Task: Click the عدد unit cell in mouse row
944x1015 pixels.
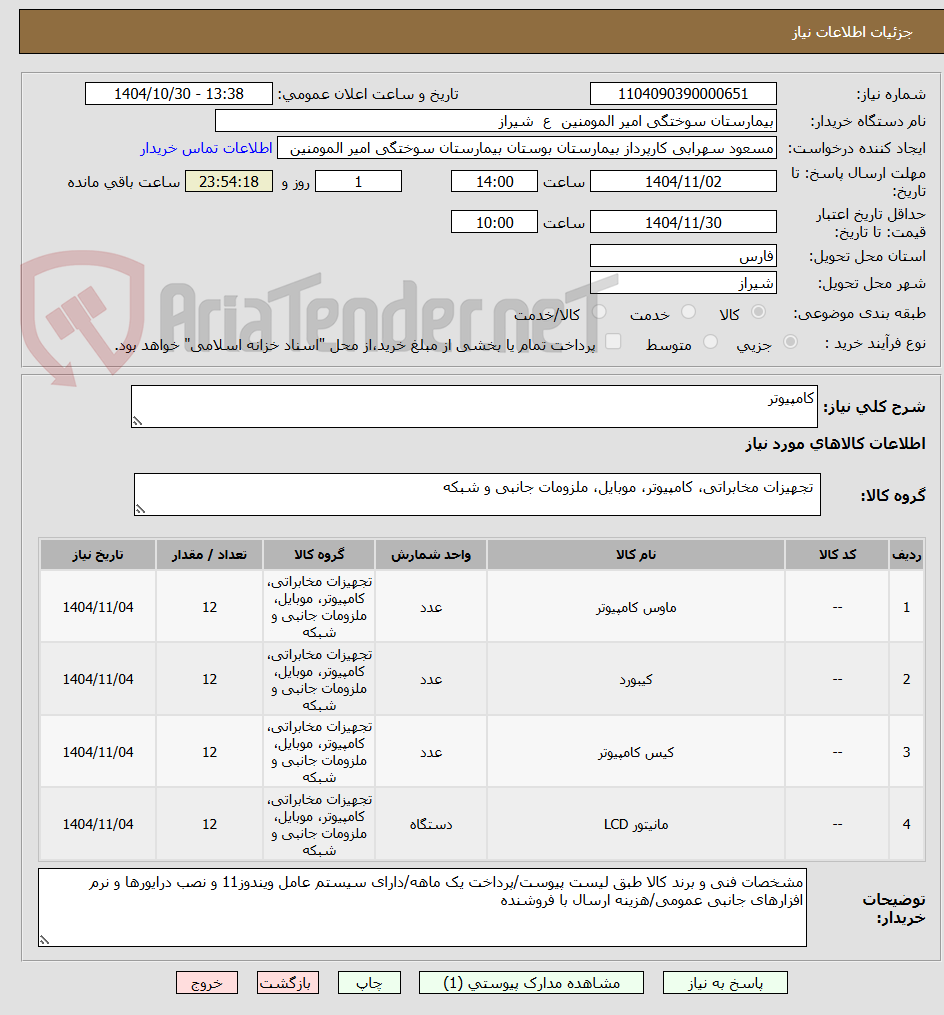Action: point(431,607)
